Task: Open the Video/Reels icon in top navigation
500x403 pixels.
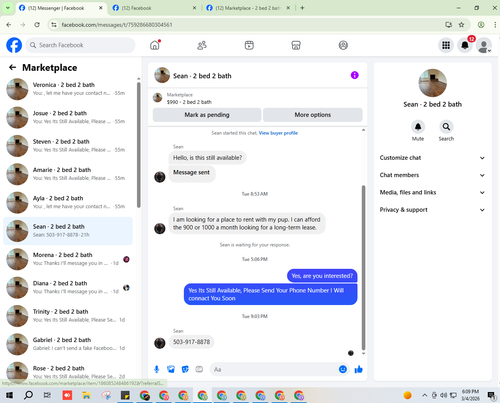Action: [249, 45]
